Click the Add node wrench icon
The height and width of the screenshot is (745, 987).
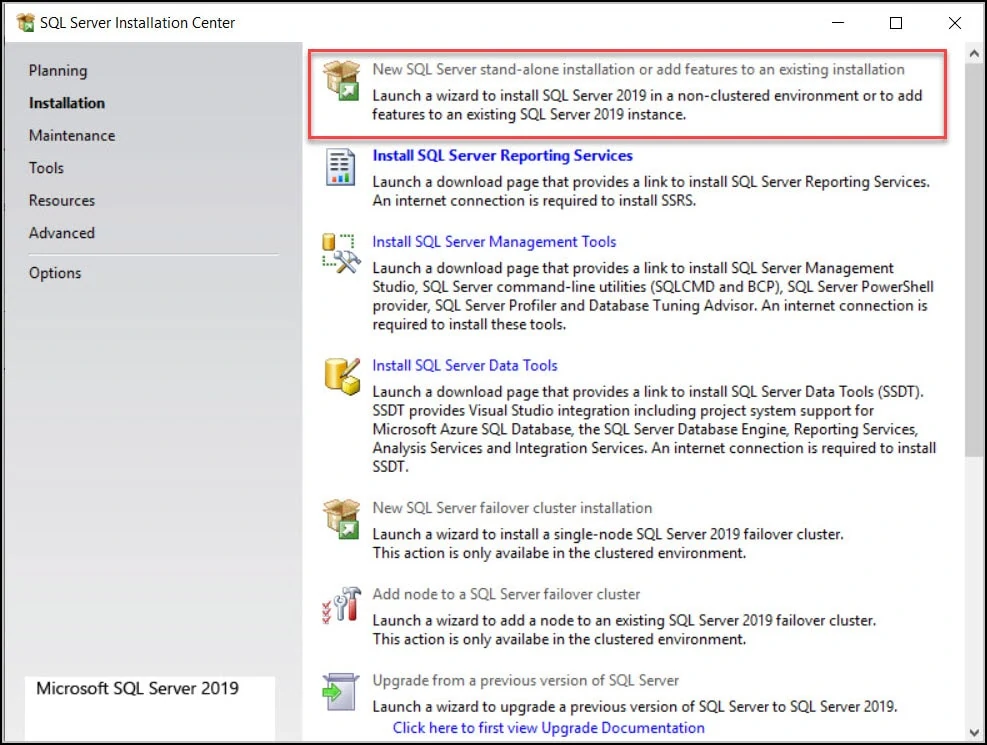tap(341, 605)
